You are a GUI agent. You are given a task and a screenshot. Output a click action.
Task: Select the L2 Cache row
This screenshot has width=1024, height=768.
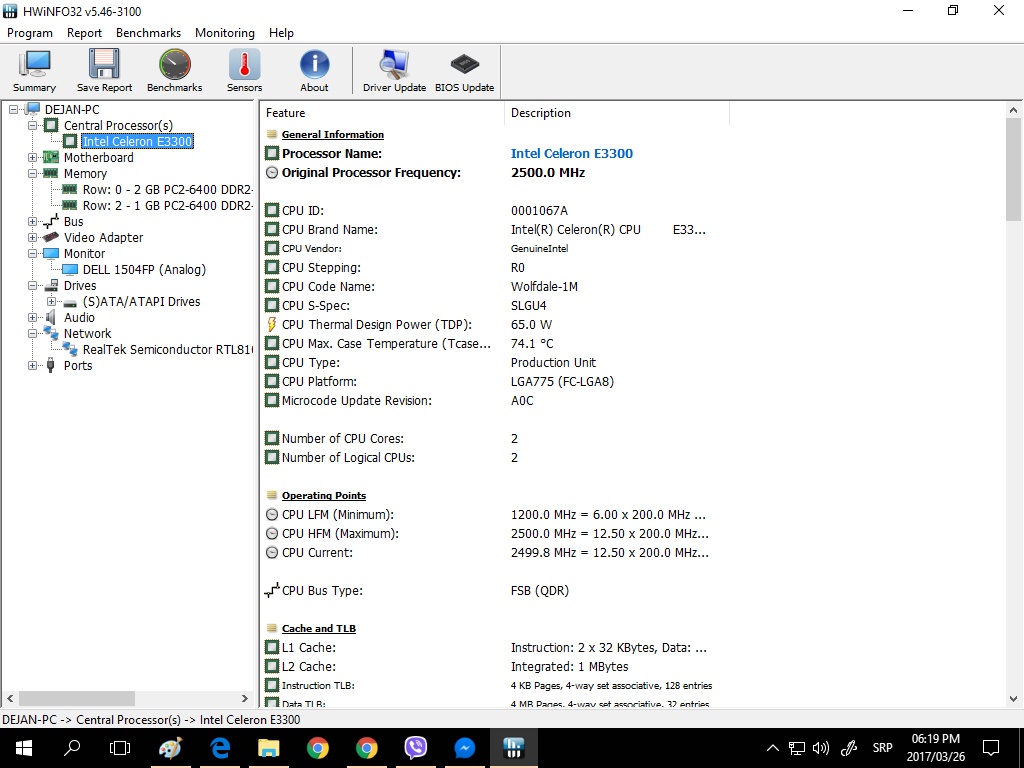[x=496, y=667]
